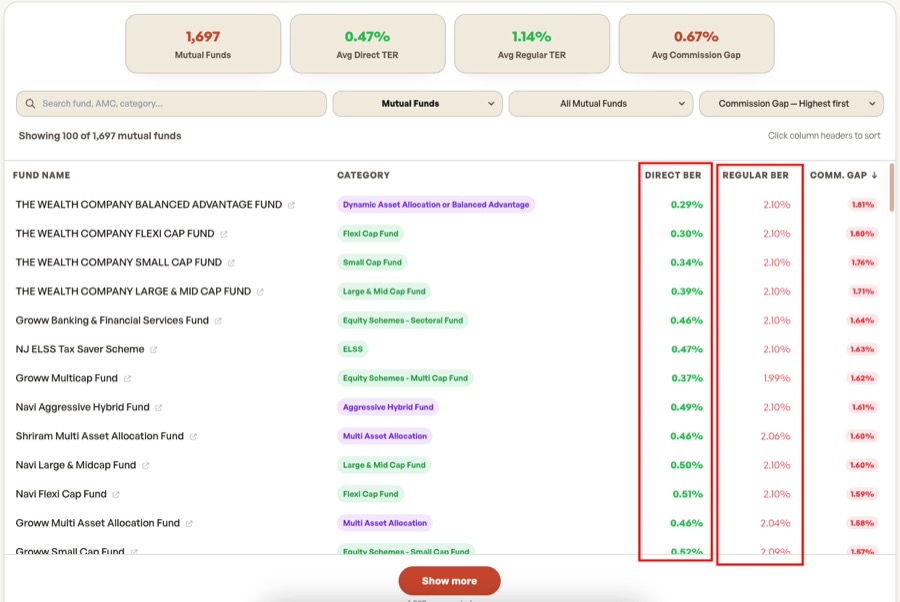The image size is (900, 602).
Task: Open Groww Multi Asset Allocation Fund name
Action: [98, 523]
